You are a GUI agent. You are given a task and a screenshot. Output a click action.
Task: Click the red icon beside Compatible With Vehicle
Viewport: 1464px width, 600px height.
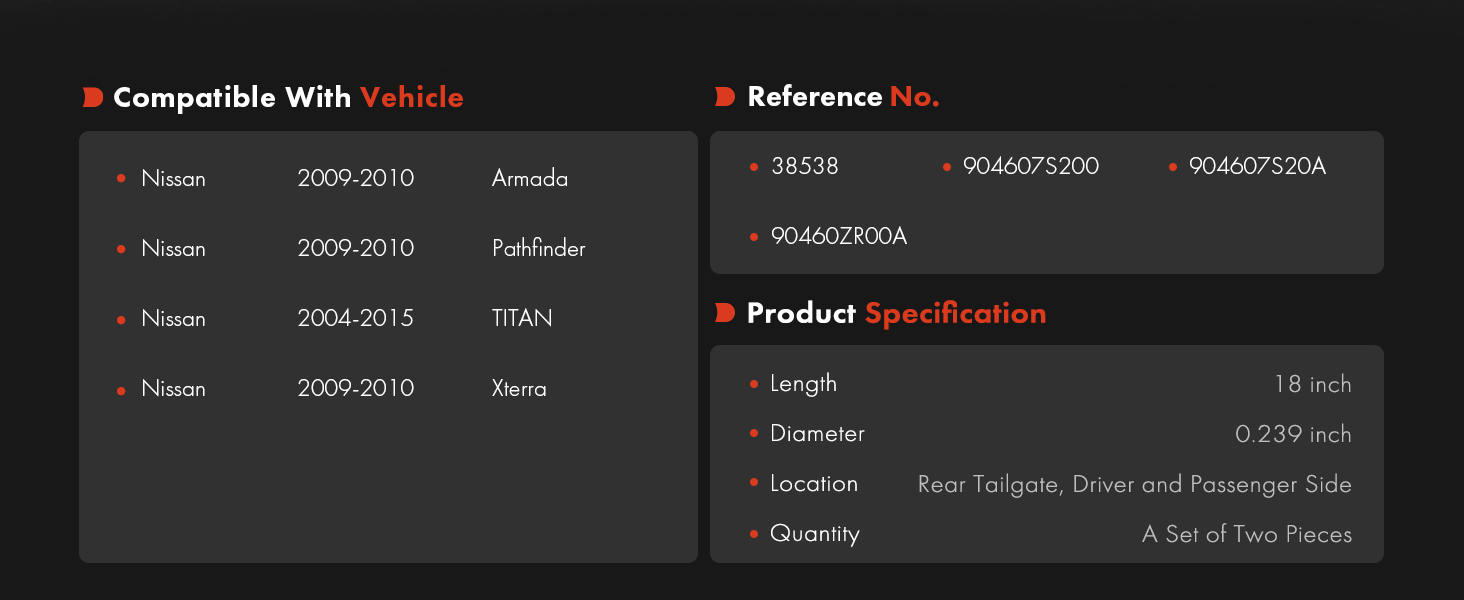(93, 97)
